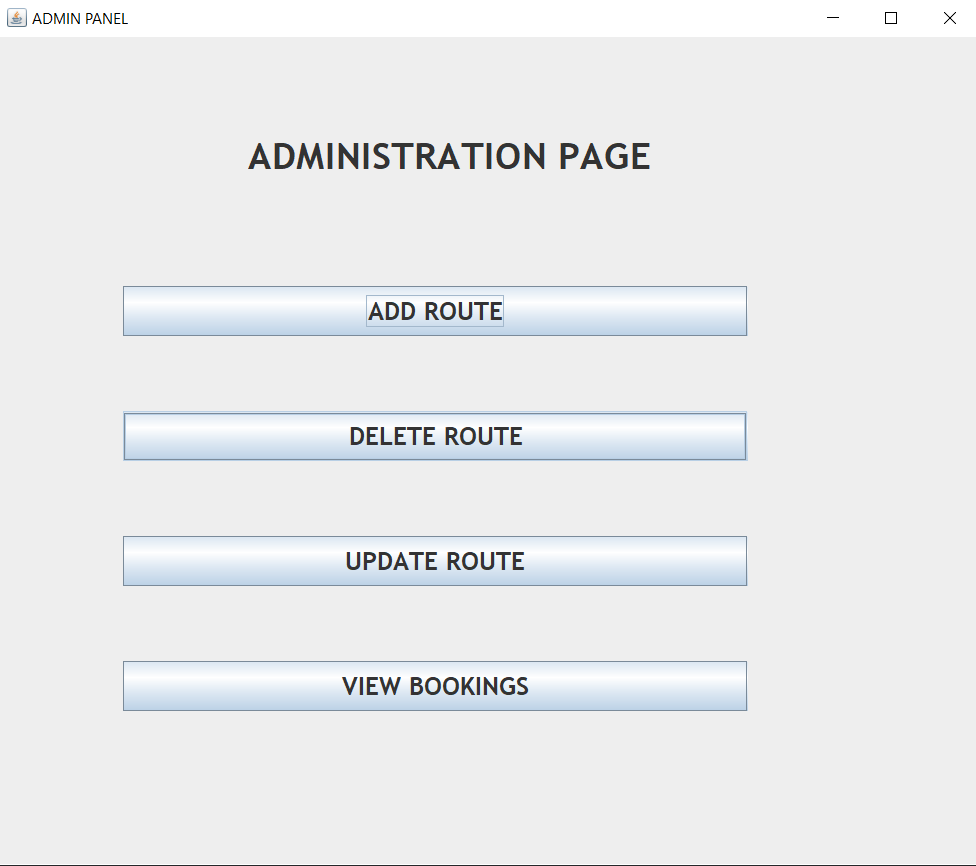976x866 pixels.
Task: Click the VIEW BOOKINGS label text
Action: pyautogui.click(x=435, y=686)
